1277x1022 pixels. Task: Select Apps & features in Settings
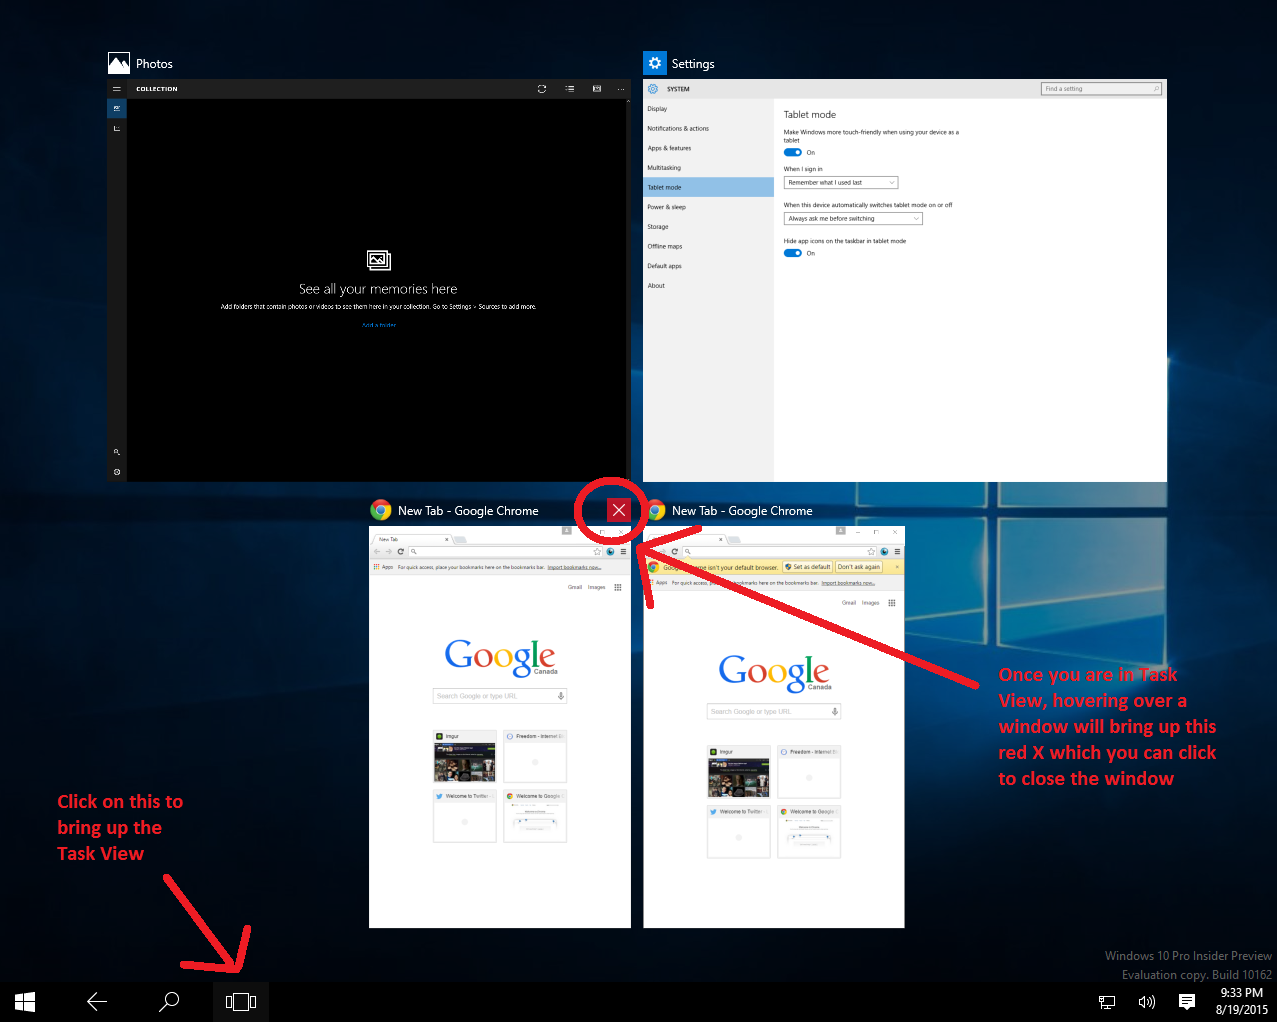709,148
